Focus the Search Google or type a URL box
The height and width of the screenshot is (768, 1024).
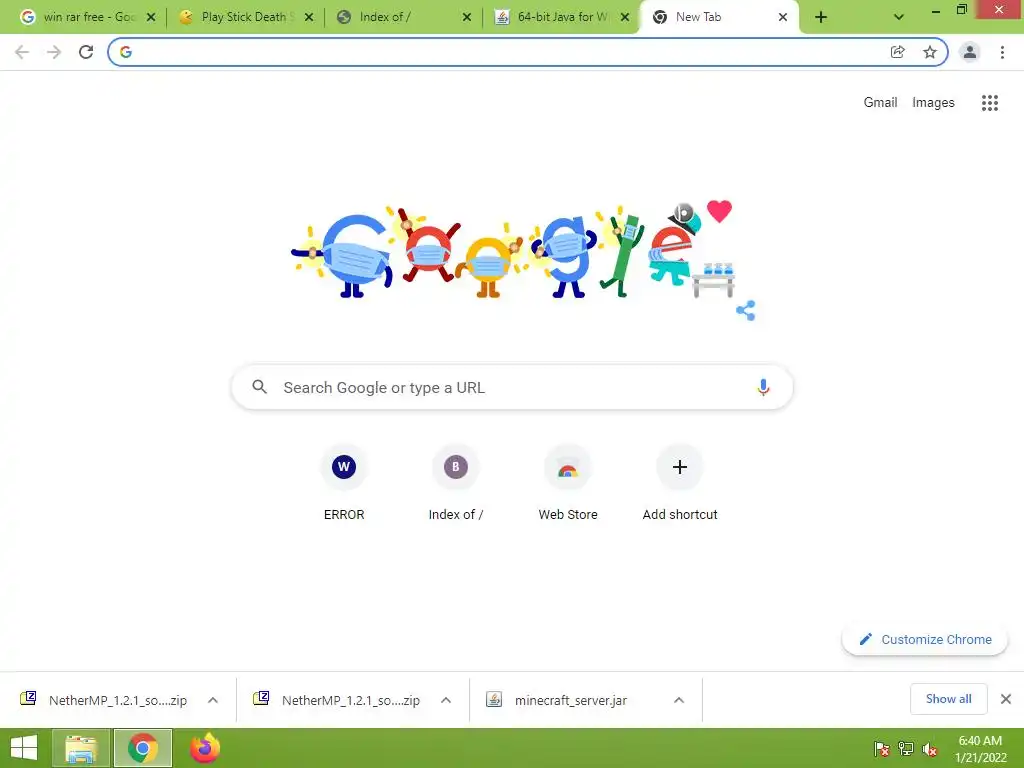[513, 387]
